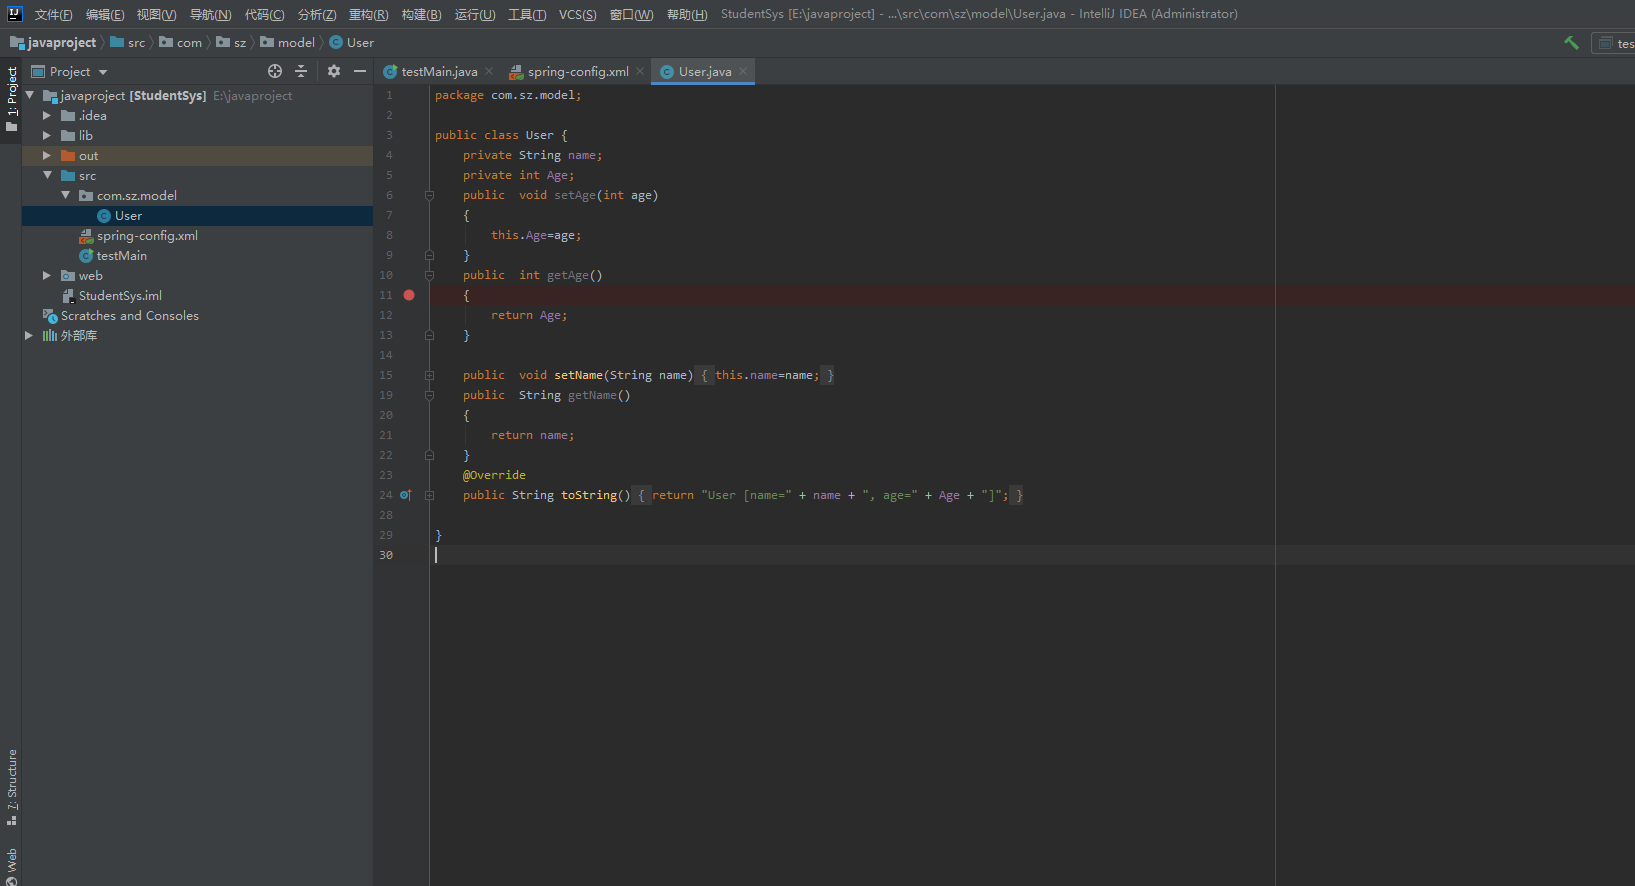
Task: Expand folded setName method at line 15
Action: tap(429, 375)
